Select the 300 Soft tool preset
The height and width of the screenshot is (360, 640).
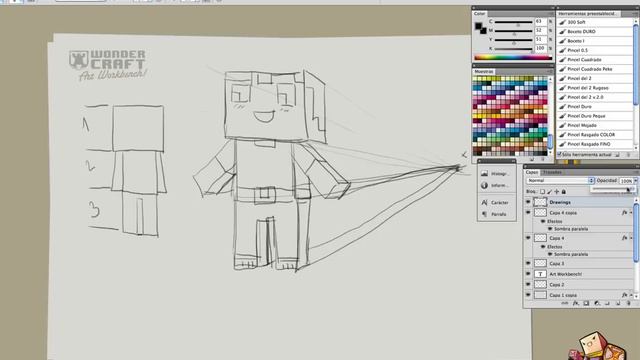pyautogui.click(x=595, y=22)
